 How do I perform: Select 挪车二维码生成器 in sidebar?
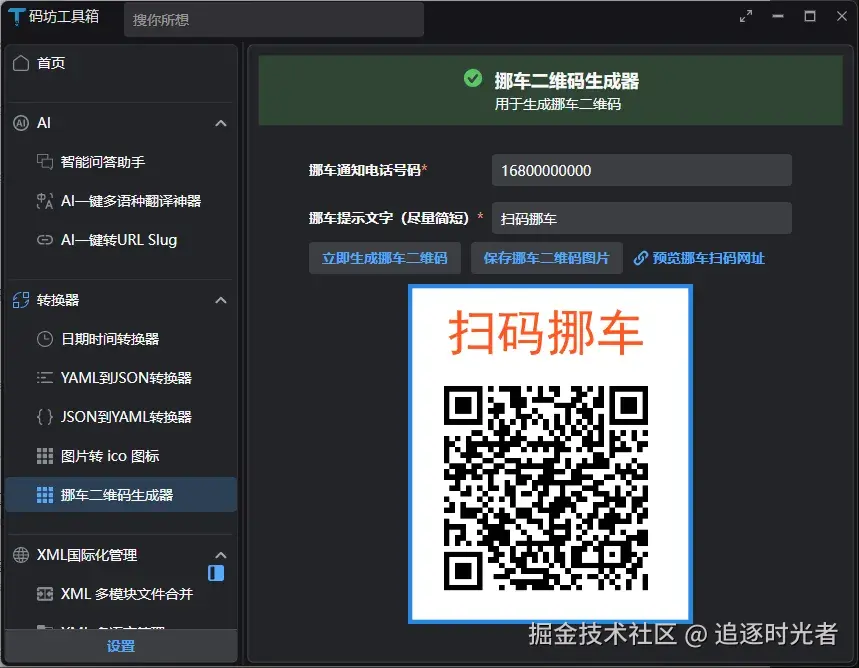coord(121,495)
